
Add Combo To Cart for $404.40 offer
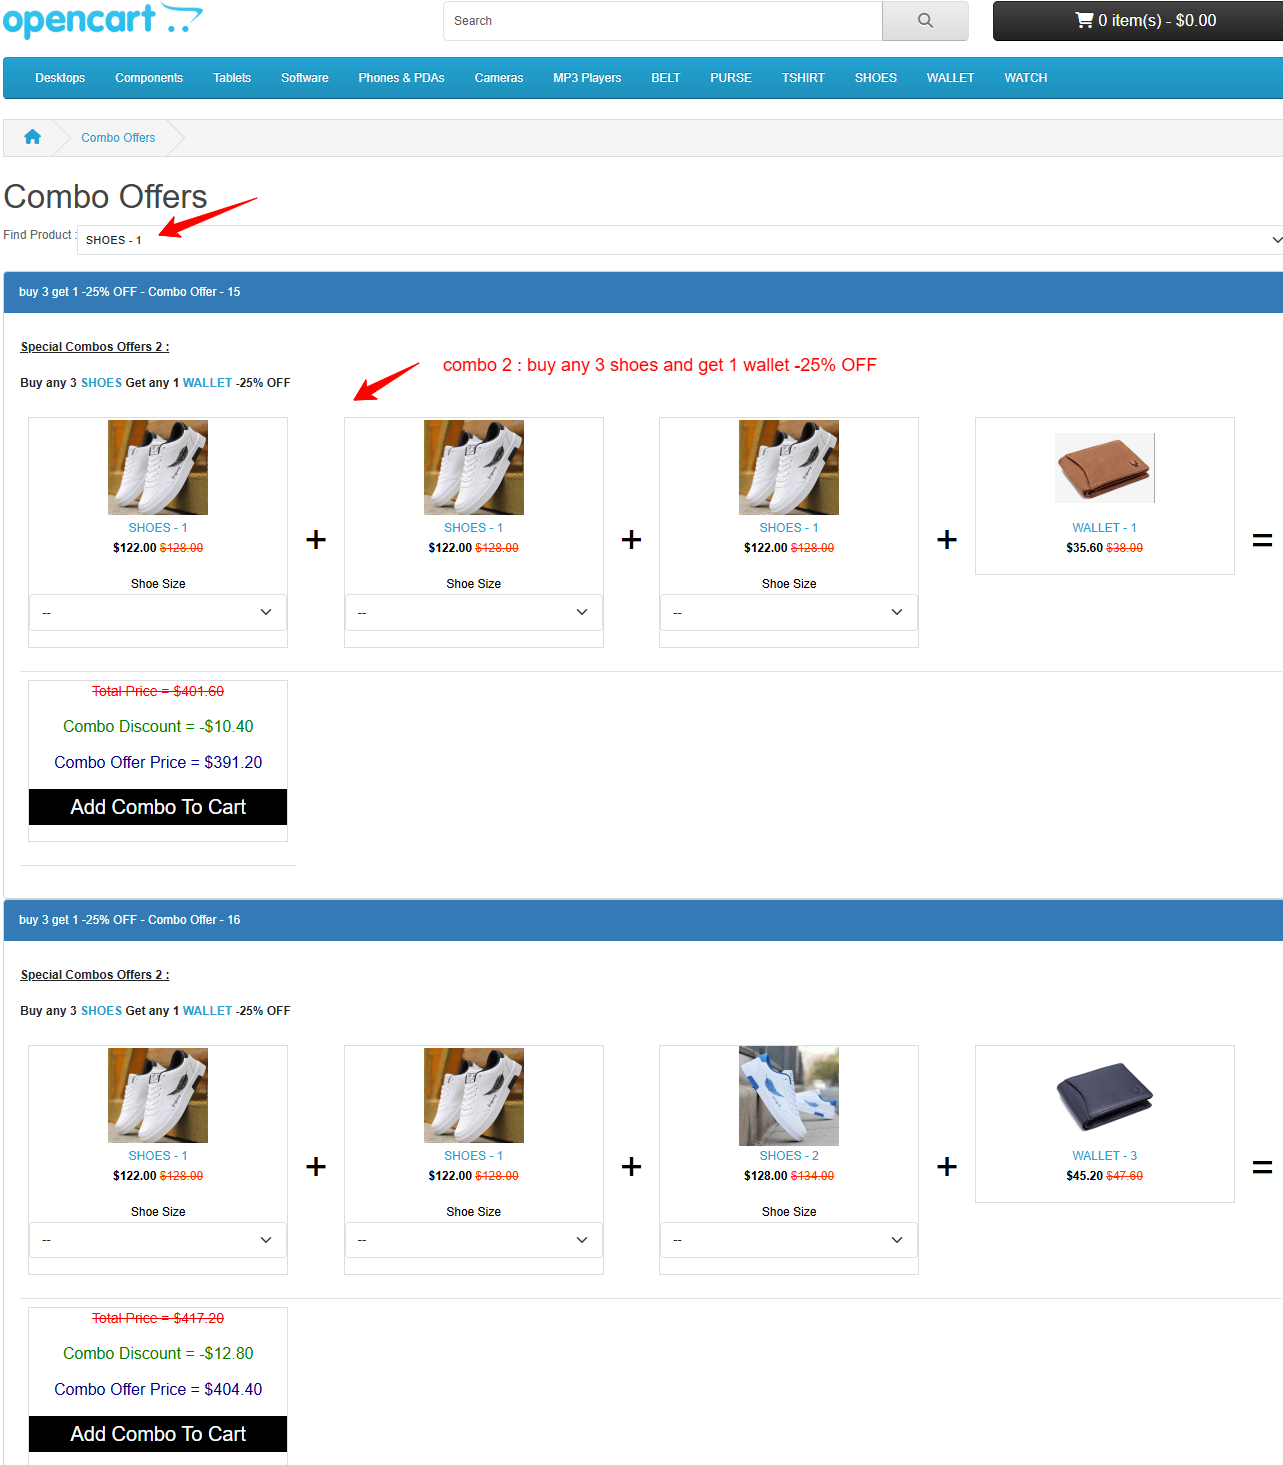click(x=158, y=1434)
